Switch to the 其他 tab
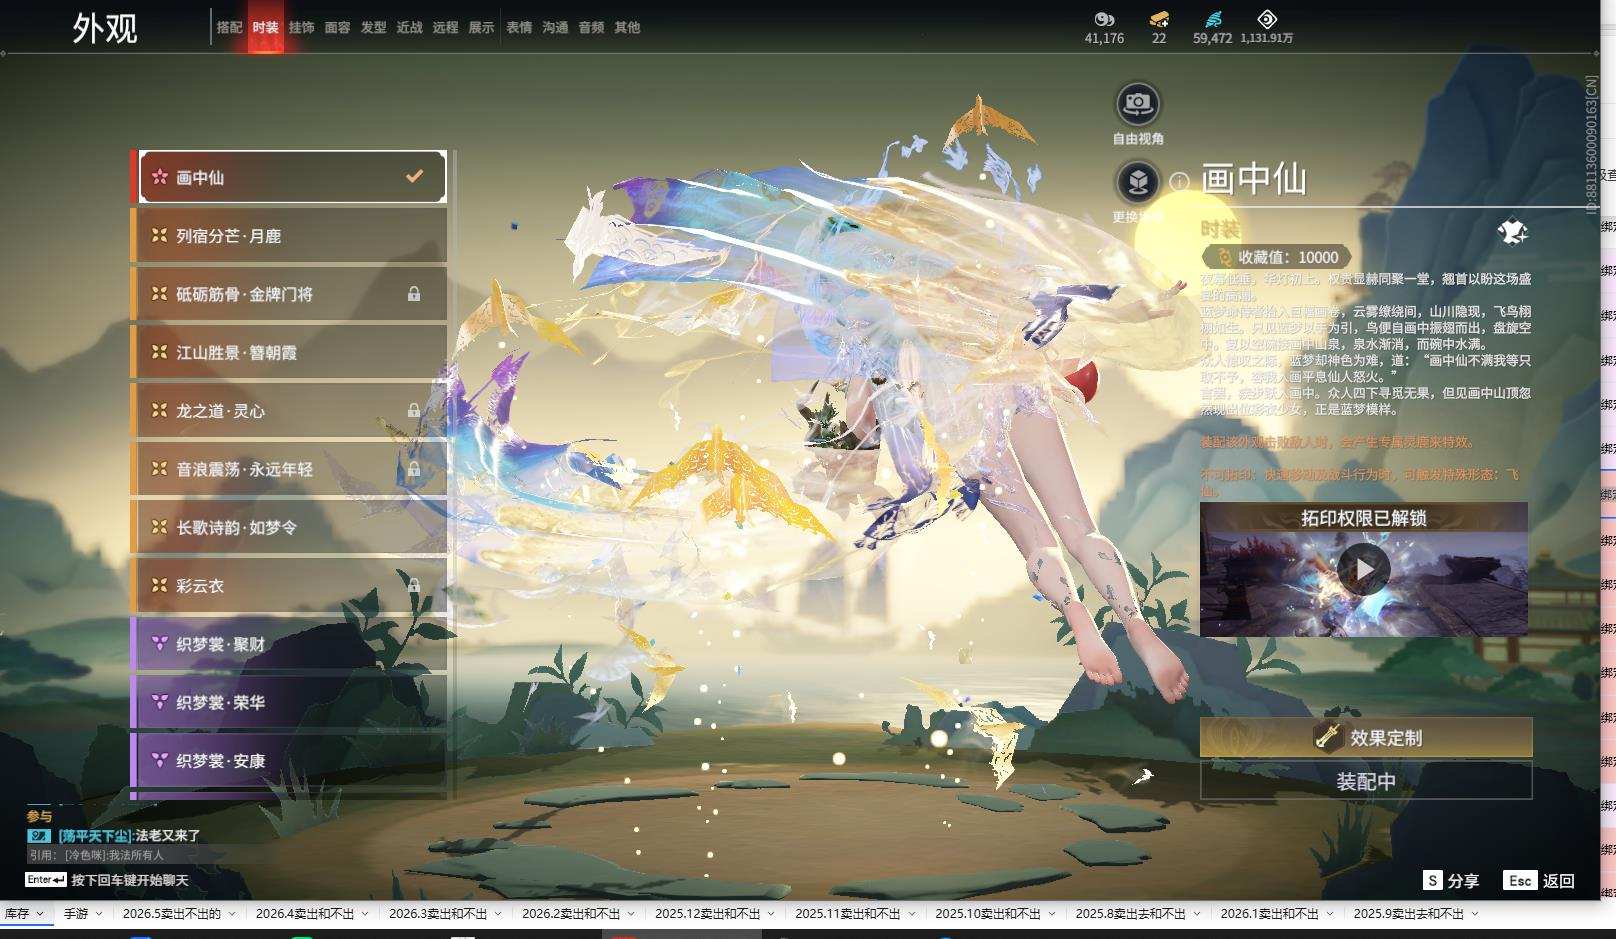 click(627, 27)
